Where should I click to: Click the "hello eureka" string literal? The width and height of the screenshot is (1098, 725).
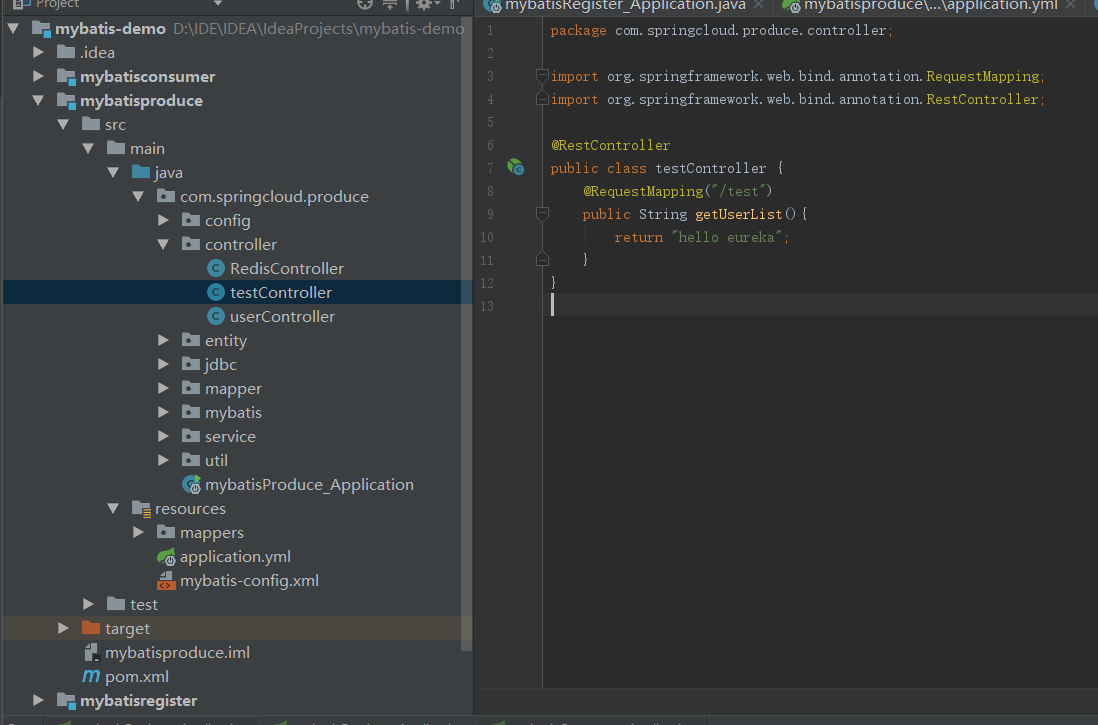(x=726, y=237)
